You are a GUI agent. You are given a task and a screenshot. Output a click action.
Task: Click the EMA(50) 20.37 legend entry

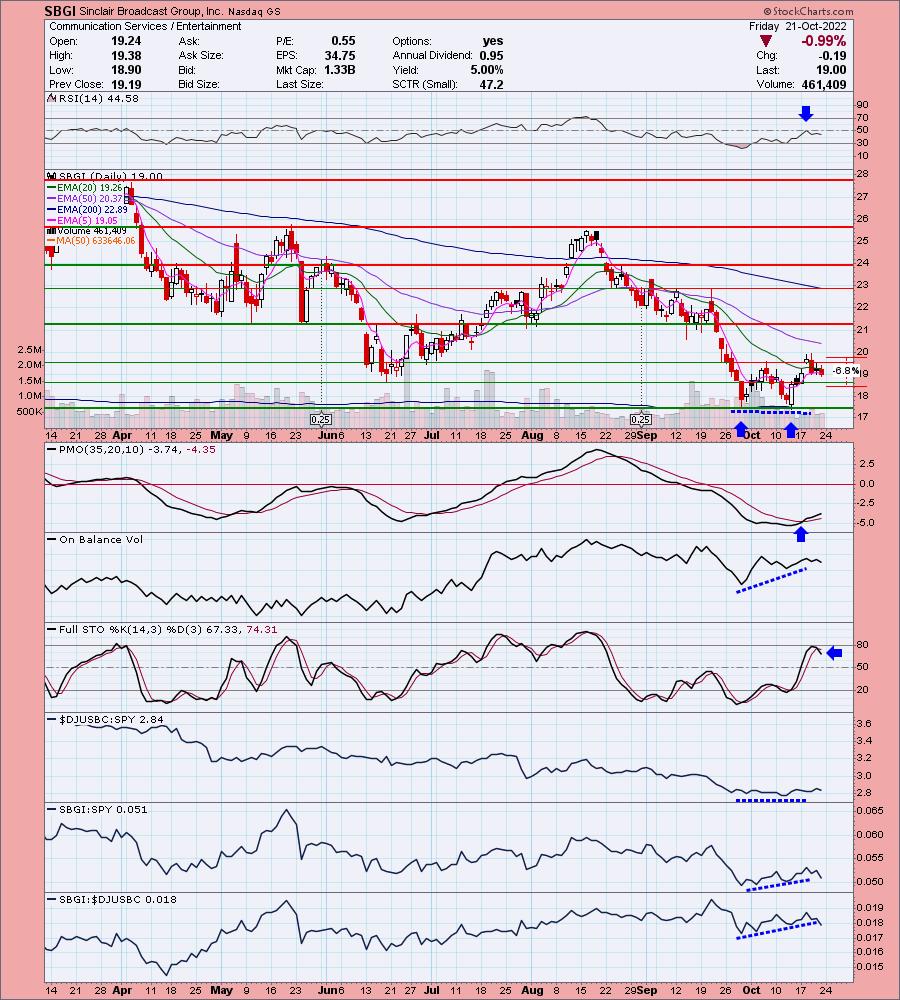pos(87,198)
